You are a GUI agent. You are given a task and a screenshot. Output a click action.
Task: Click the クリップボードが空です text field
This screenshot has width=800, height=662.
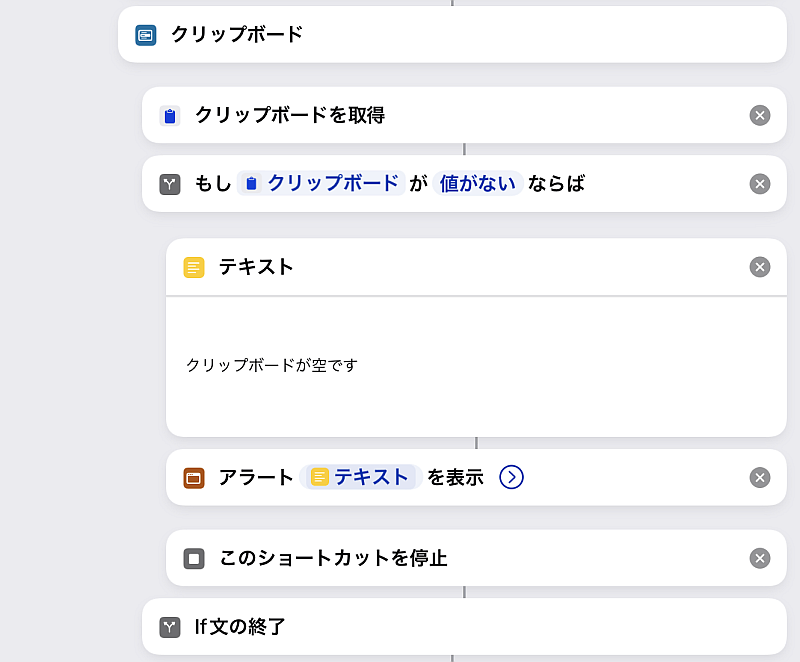pos(272,365)
